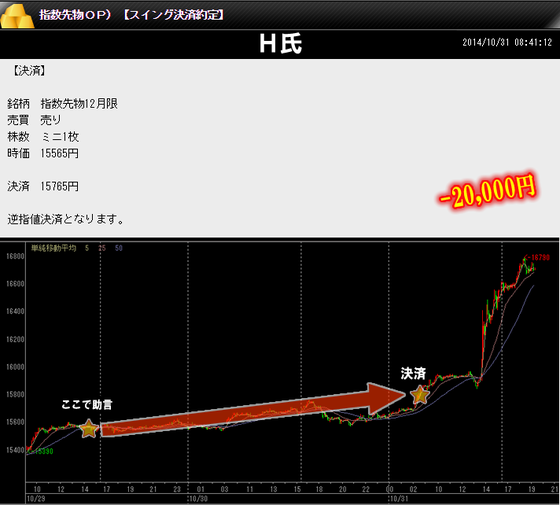Click the 10/31 date label on axis
This screenshot has width=560, height=505.
pyautogui.click(x=399, y=499)
